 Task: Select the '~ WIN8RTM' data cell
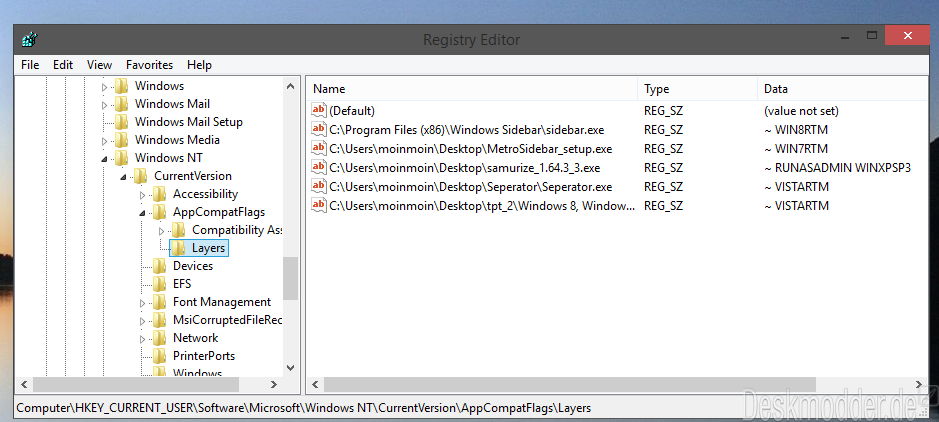pyautogui.click(x=796, y=129)
